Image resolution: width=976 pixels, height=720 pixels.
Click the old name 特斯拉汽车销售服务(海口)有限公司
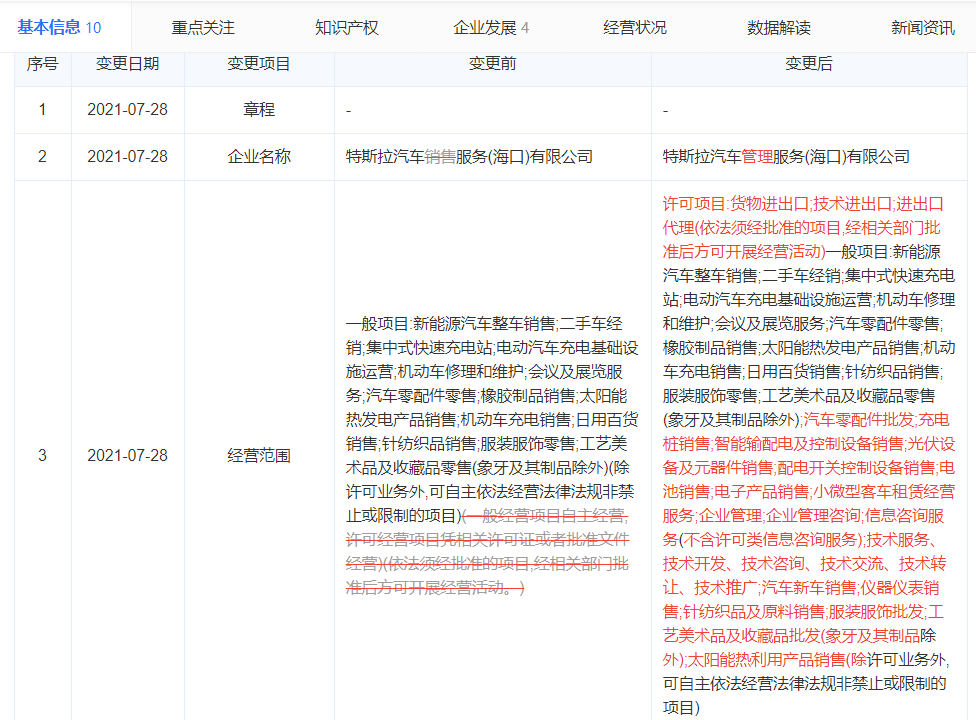pos(469,156)
